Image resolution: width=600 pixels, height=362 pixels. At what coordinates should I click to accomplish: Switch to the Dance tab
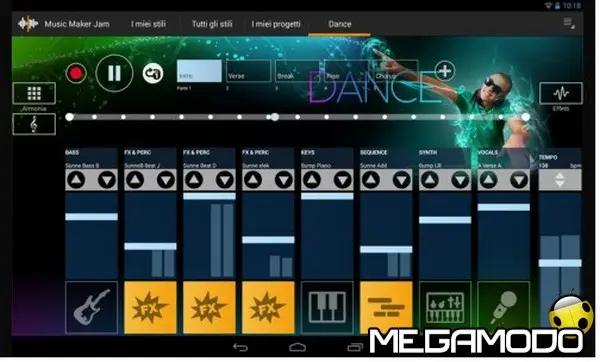pos(339,24)
